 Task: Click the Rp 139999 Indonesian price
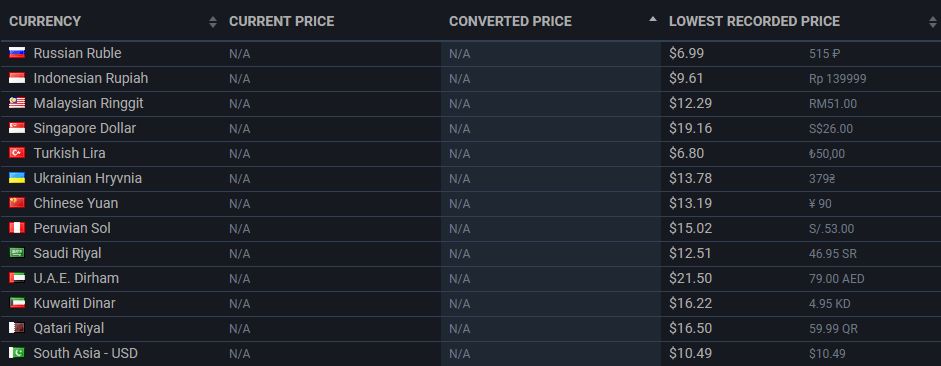click(x=837, y=79)
